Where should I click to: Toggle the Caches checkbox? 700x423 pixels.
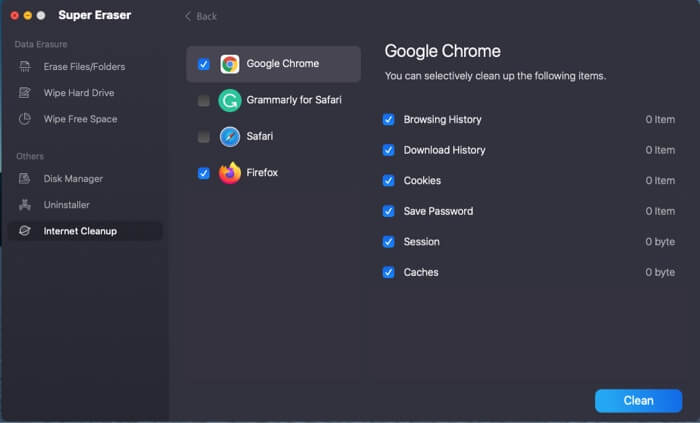click(x=388, y=272)
